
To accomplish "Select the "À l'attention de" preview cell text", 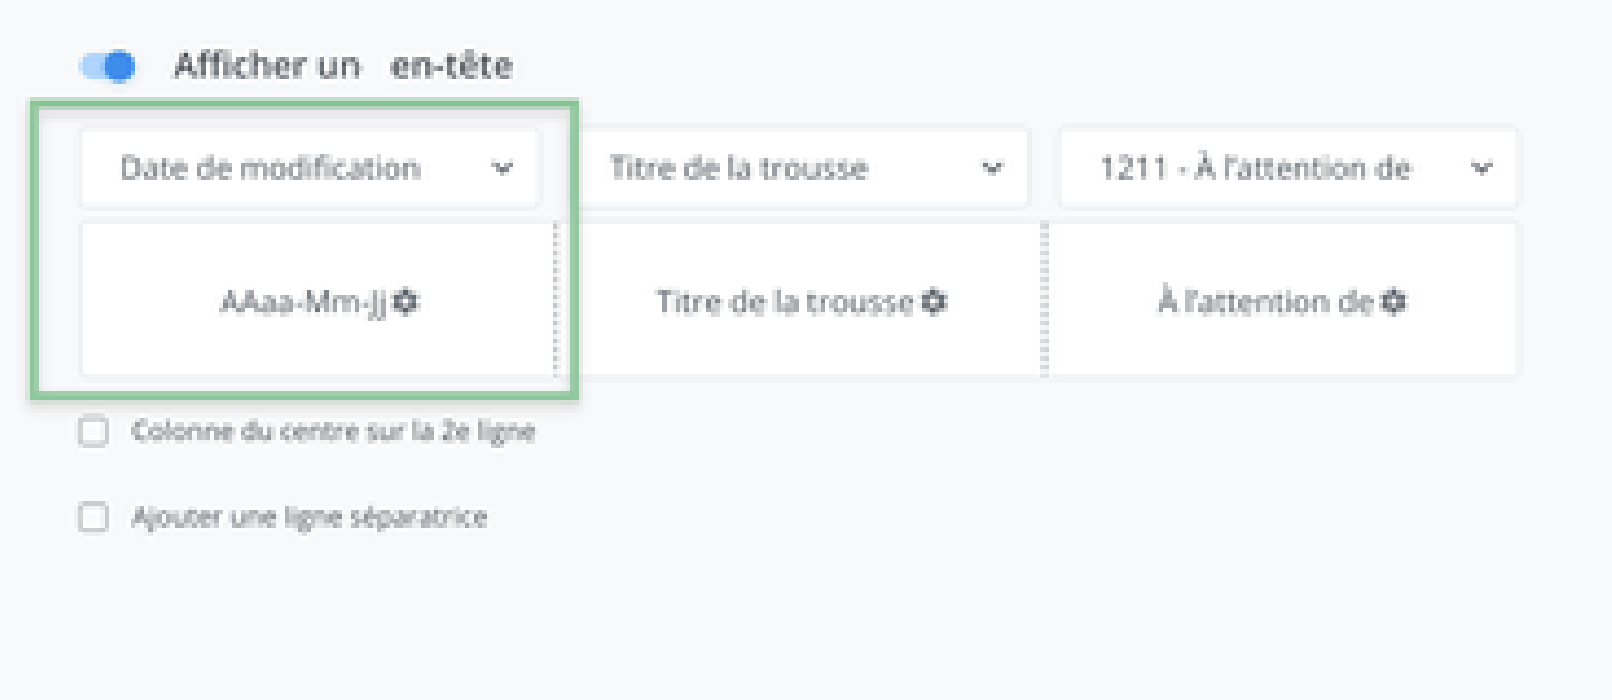I will click(x=1266, y=301).
